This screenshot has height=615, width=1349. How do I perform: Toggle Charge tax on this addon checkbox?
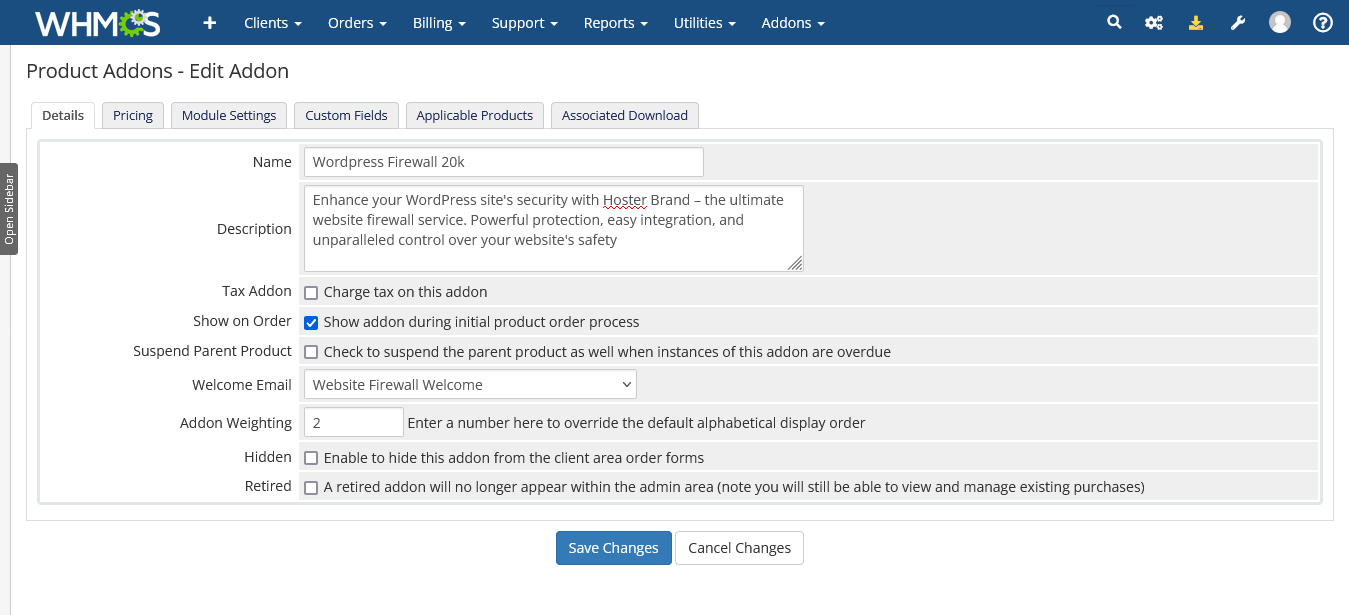311,293
